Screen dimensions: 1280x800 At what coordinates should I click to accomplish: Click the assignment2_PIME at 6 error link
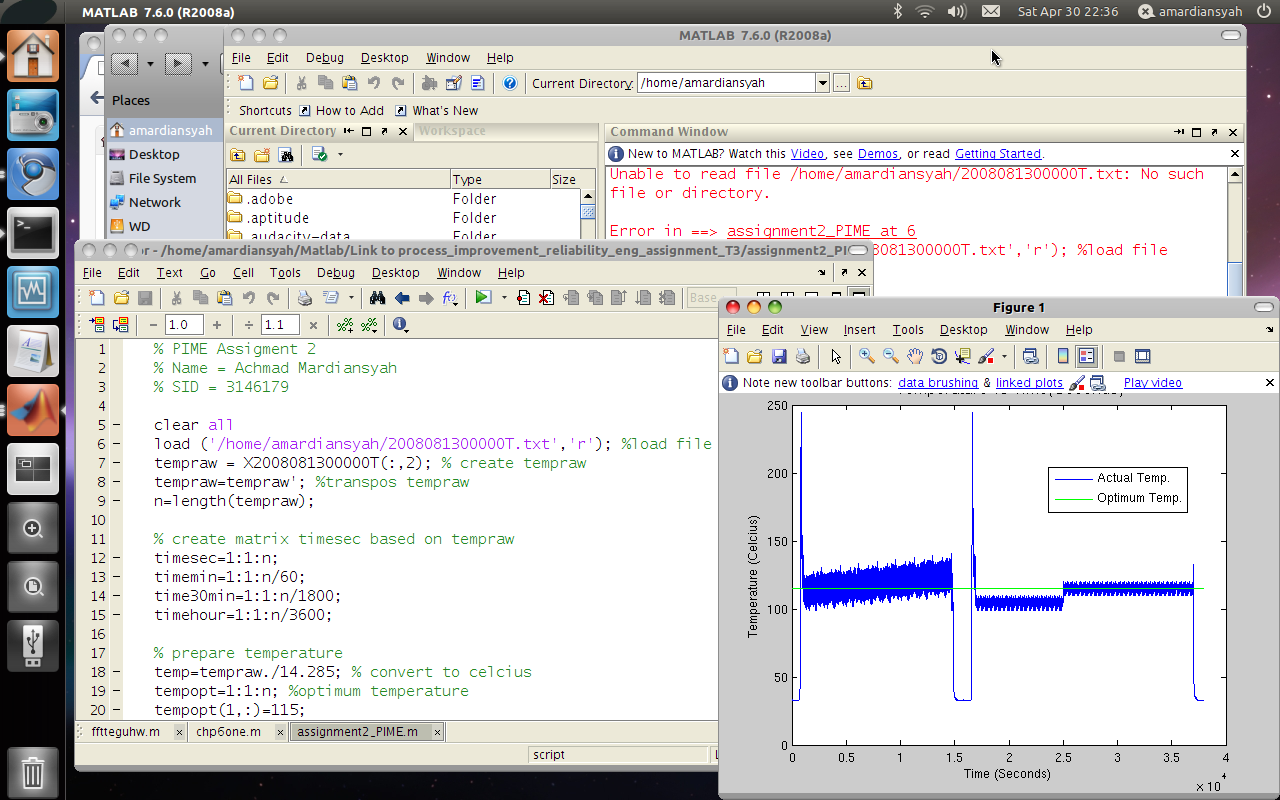[821, 231]
